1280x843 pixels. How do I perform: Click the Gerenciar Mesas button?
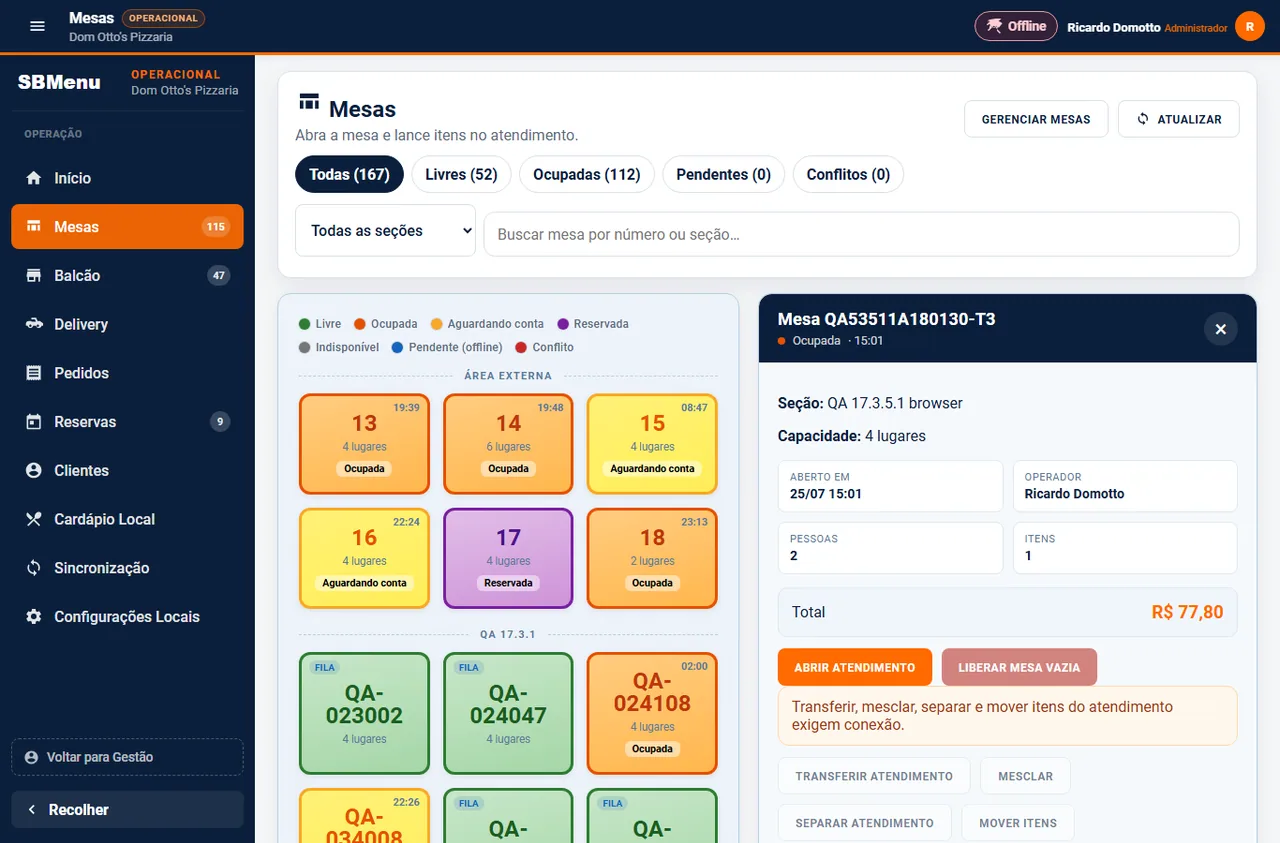[1036, 119]
